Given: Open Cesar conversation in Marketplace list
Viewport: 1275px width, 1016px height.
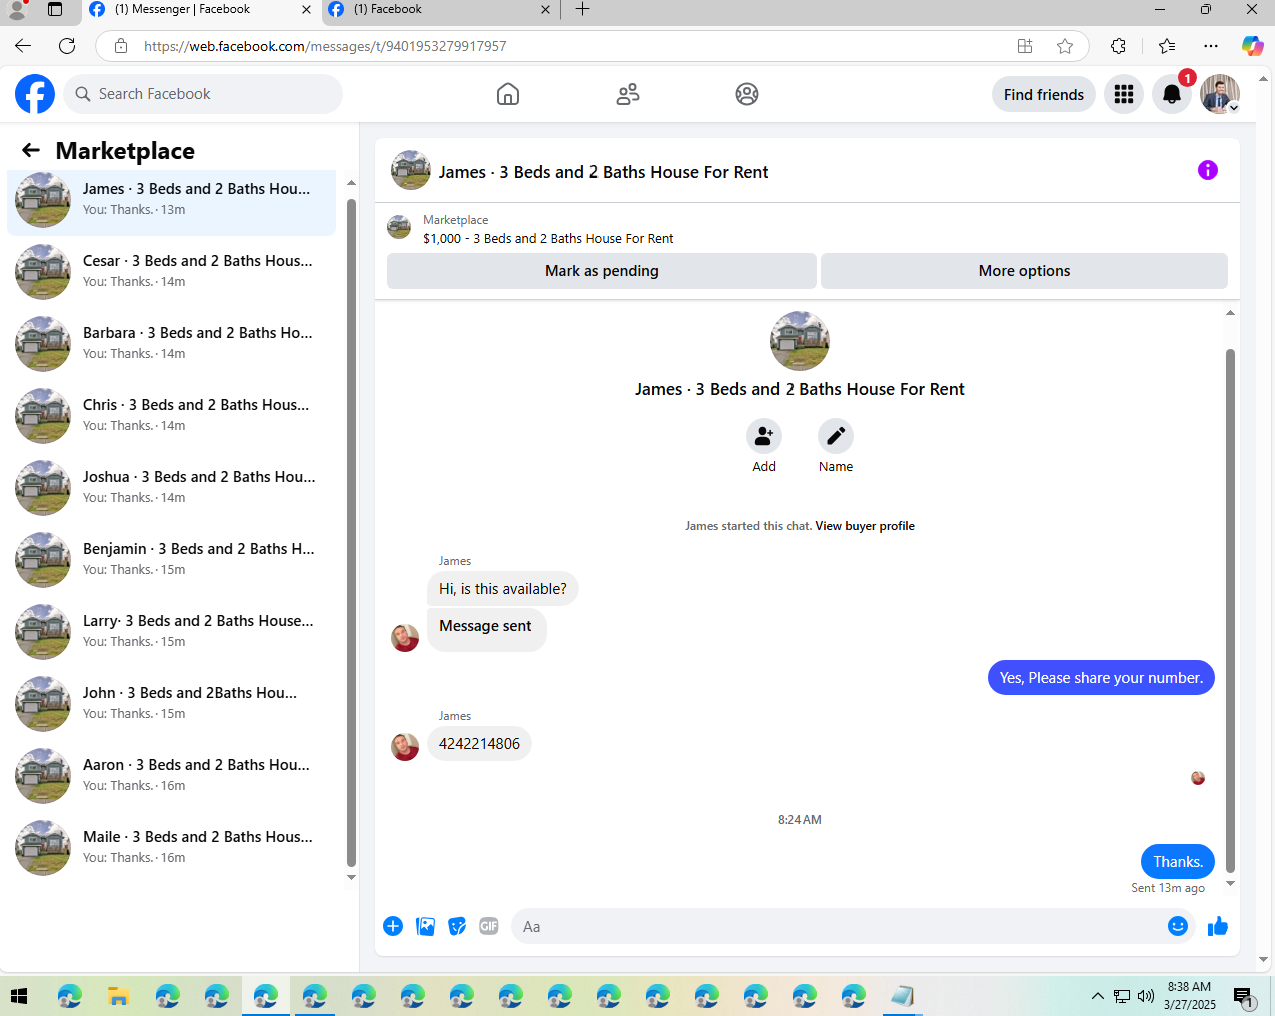Looking at the screenshot, I should [x=172, y=272].
